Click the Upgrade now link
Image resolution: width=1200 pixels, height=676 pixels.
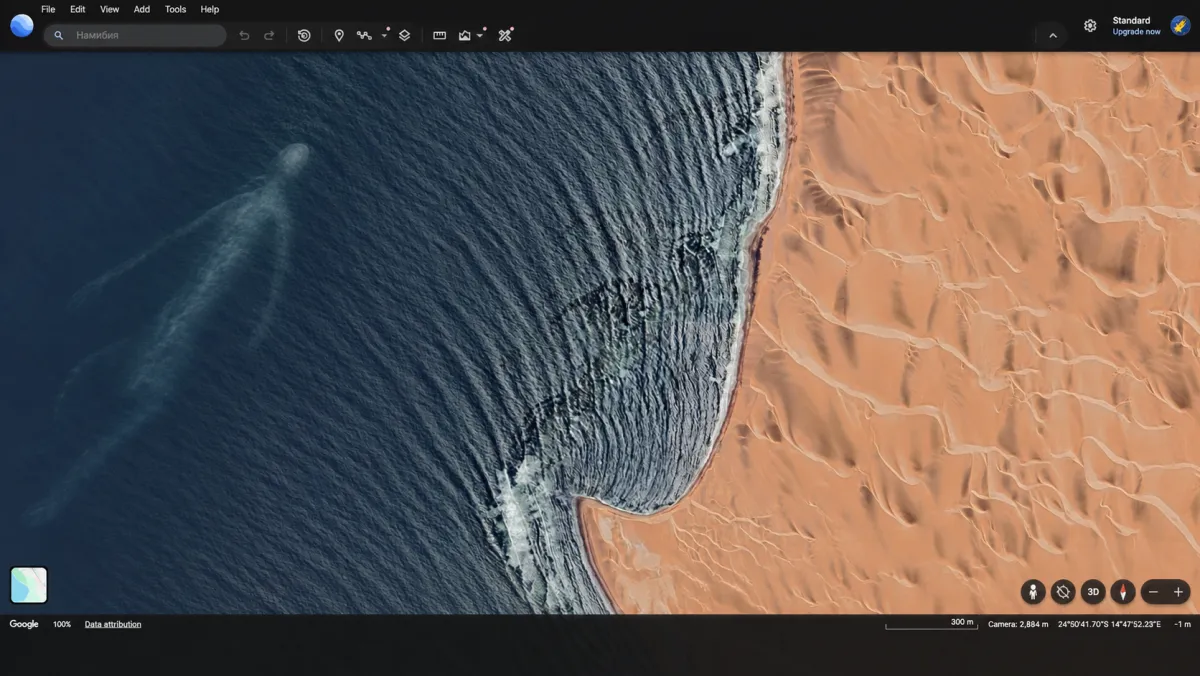point(1137,32)
